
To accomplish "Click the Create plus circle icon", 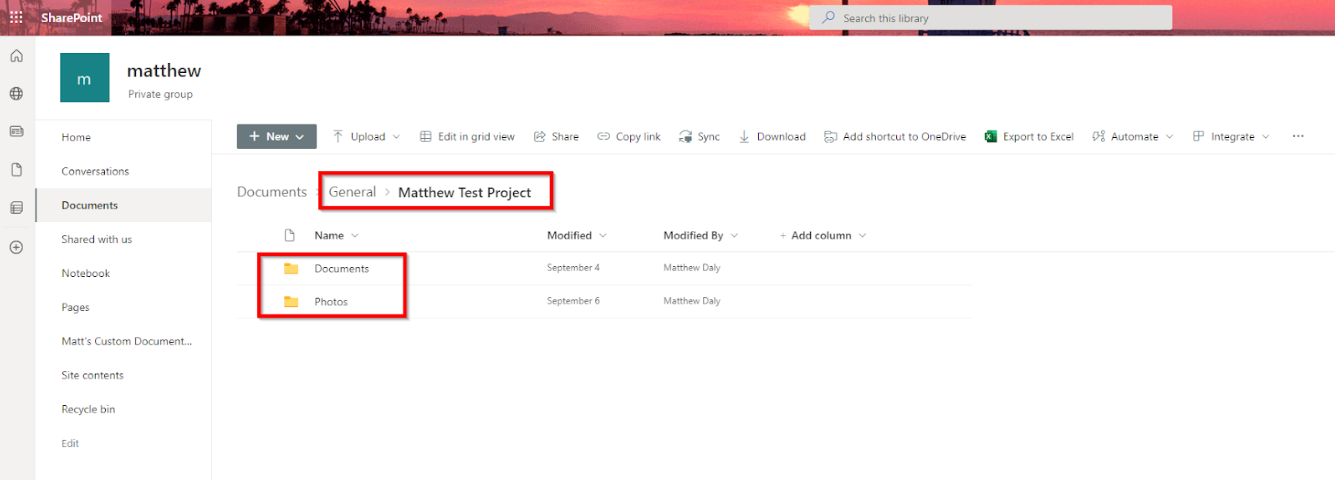I will (x=16, y=247).
